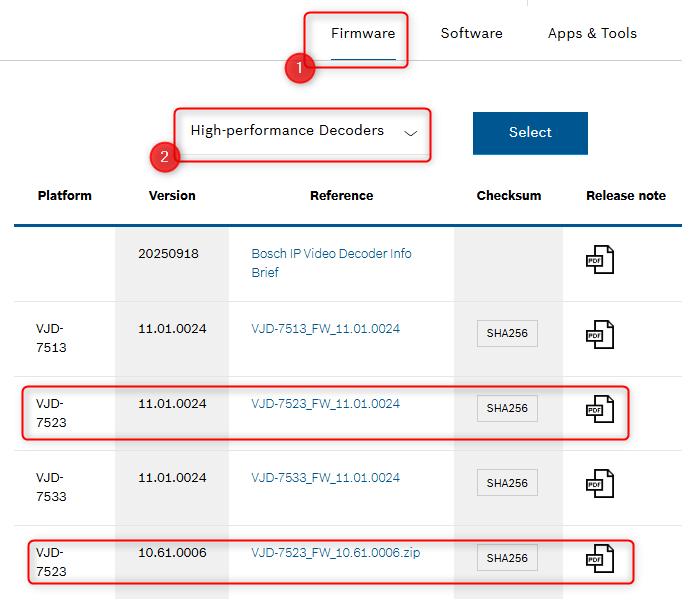Viewport: 682px width, 599px height.
Task: Switch to the Firmware tab
Action: pos(363,34)
